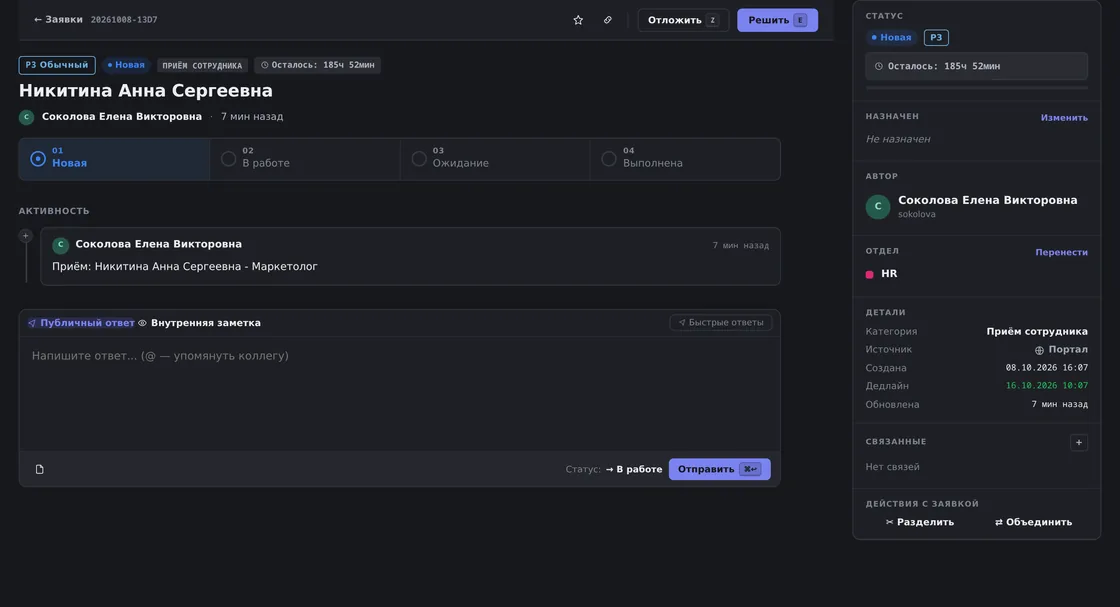The width and height of the screenshot is (1120, 607).
Task: Click deadline value 16.10.2026 10:07
Action: tap(1046, 386)
